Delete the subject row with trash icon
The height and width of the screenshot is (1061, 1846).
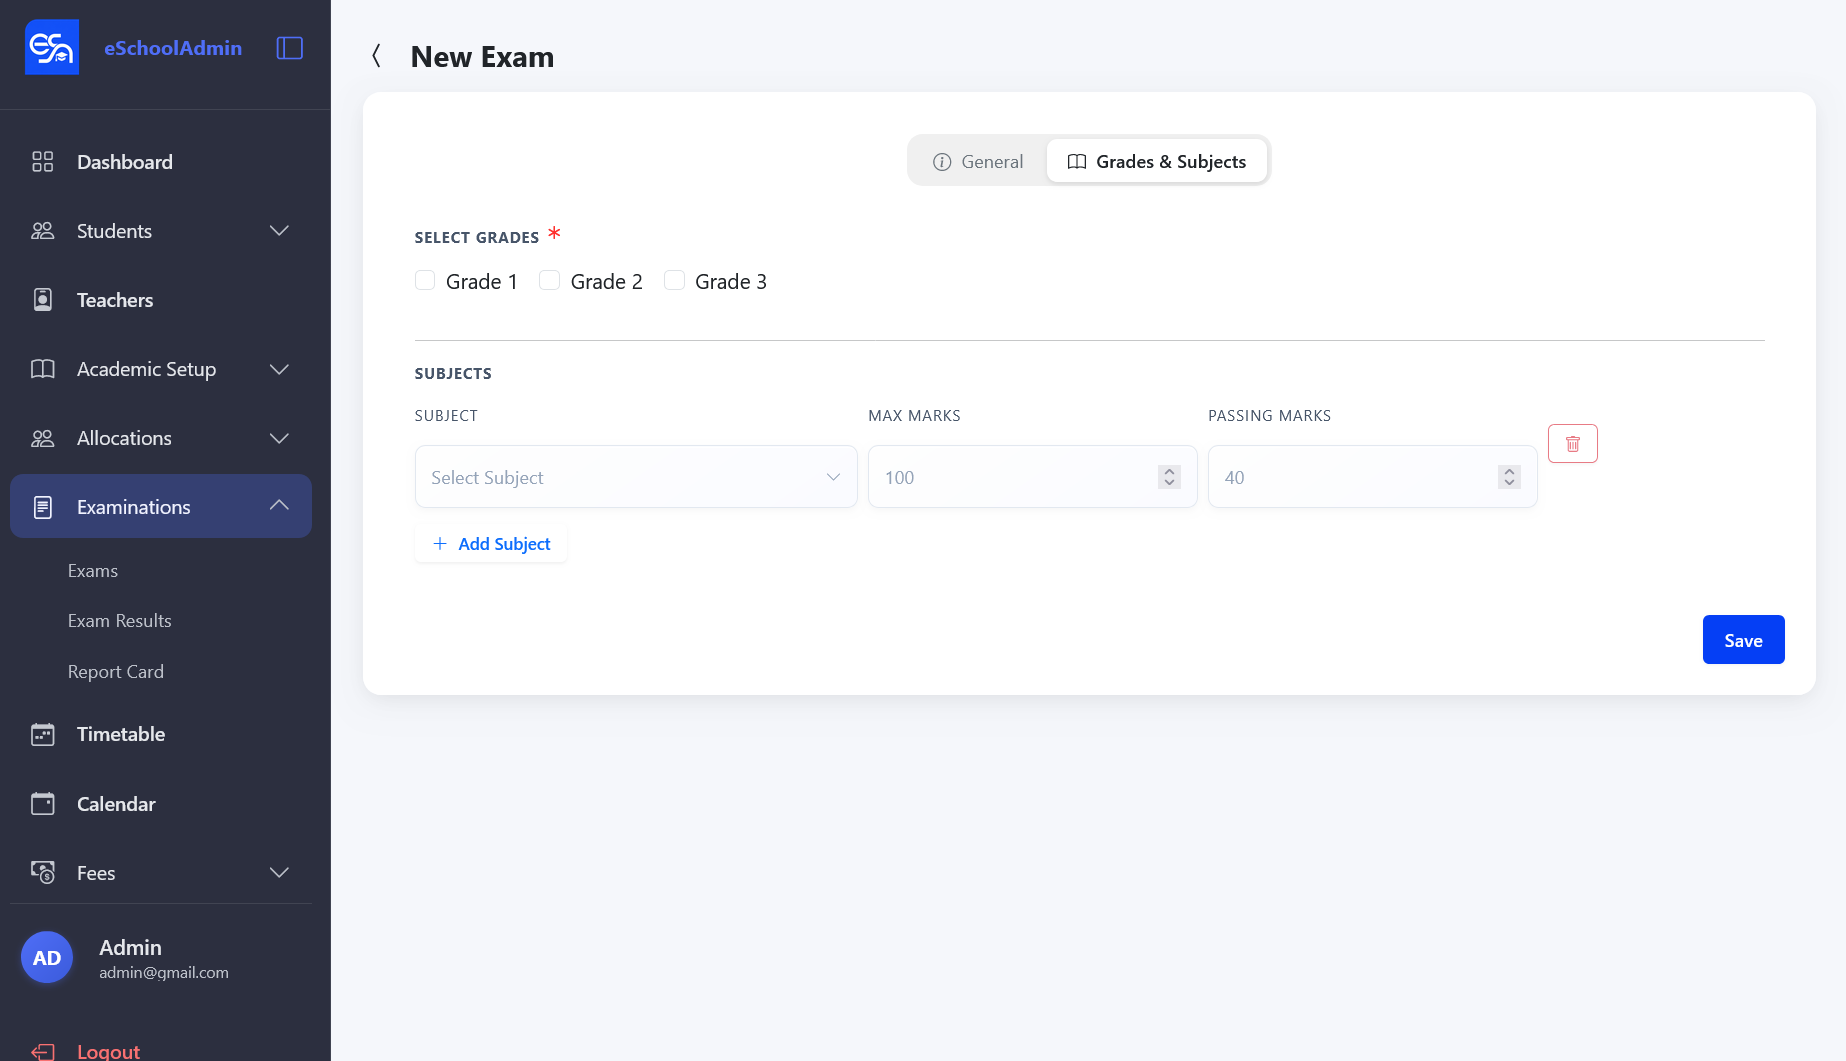coord(1573,444)
